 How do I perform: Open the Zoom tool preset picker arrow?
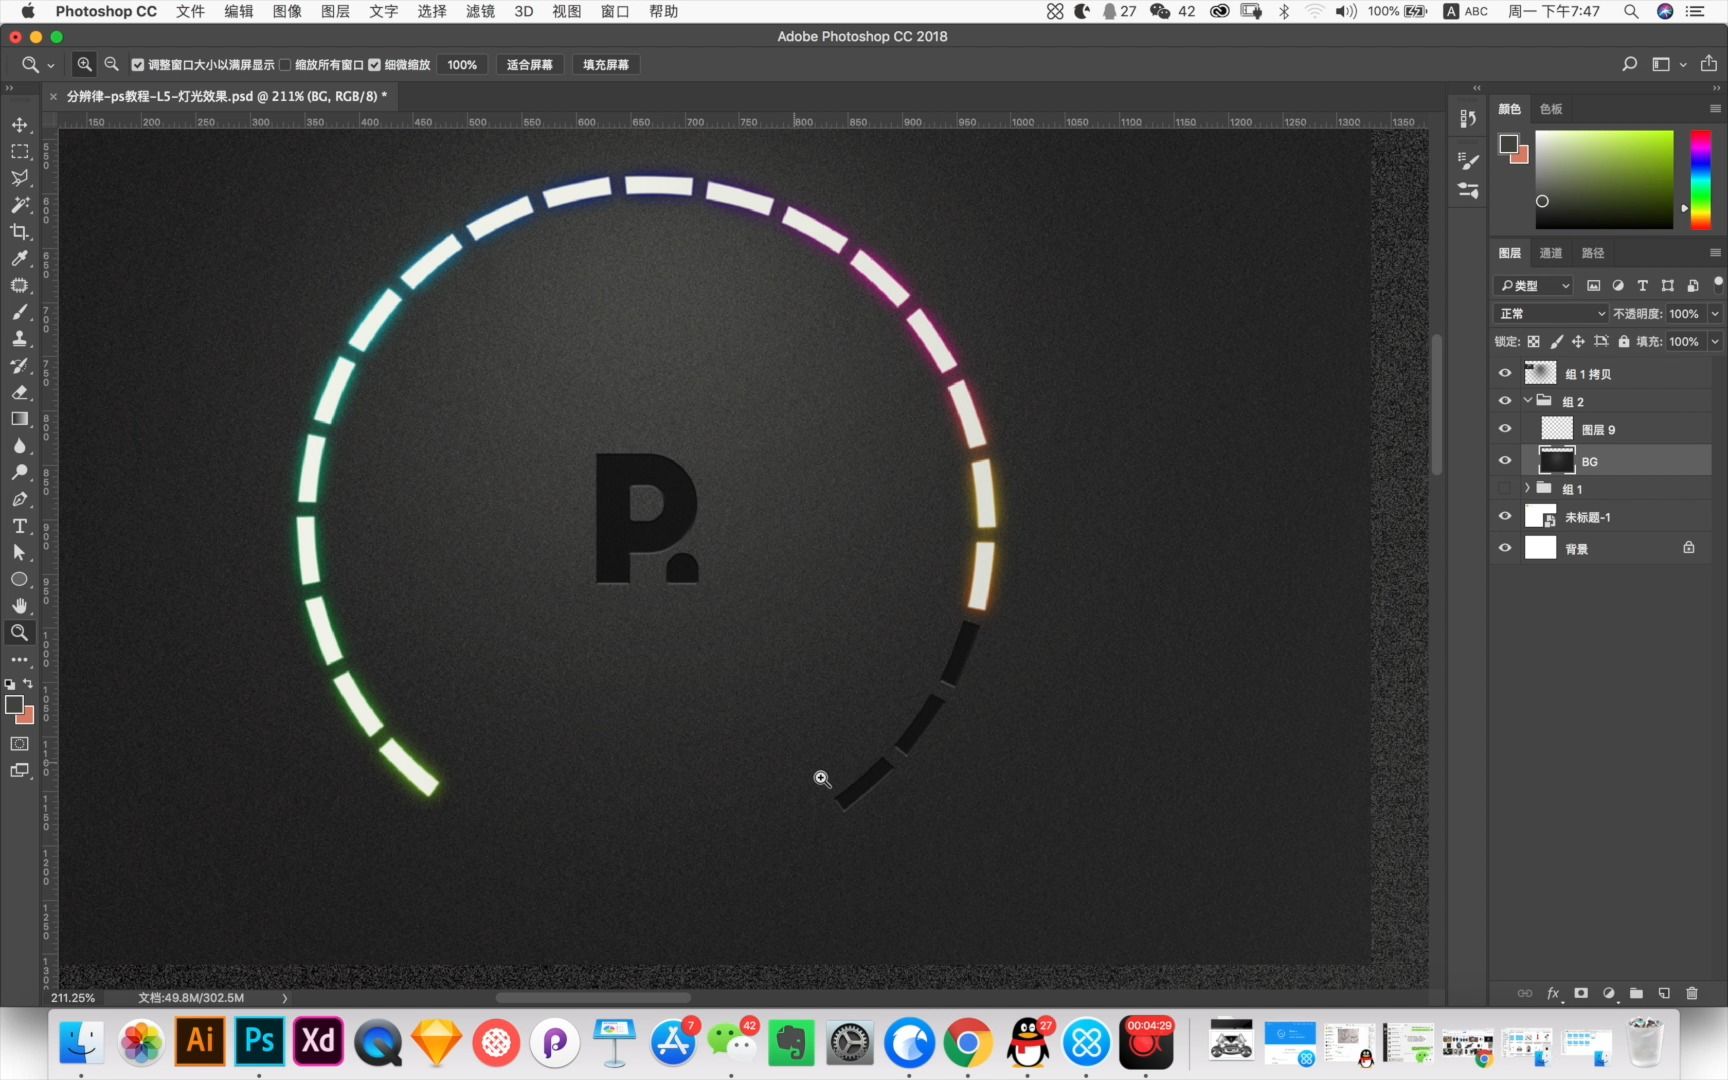(x=51, y=65)
